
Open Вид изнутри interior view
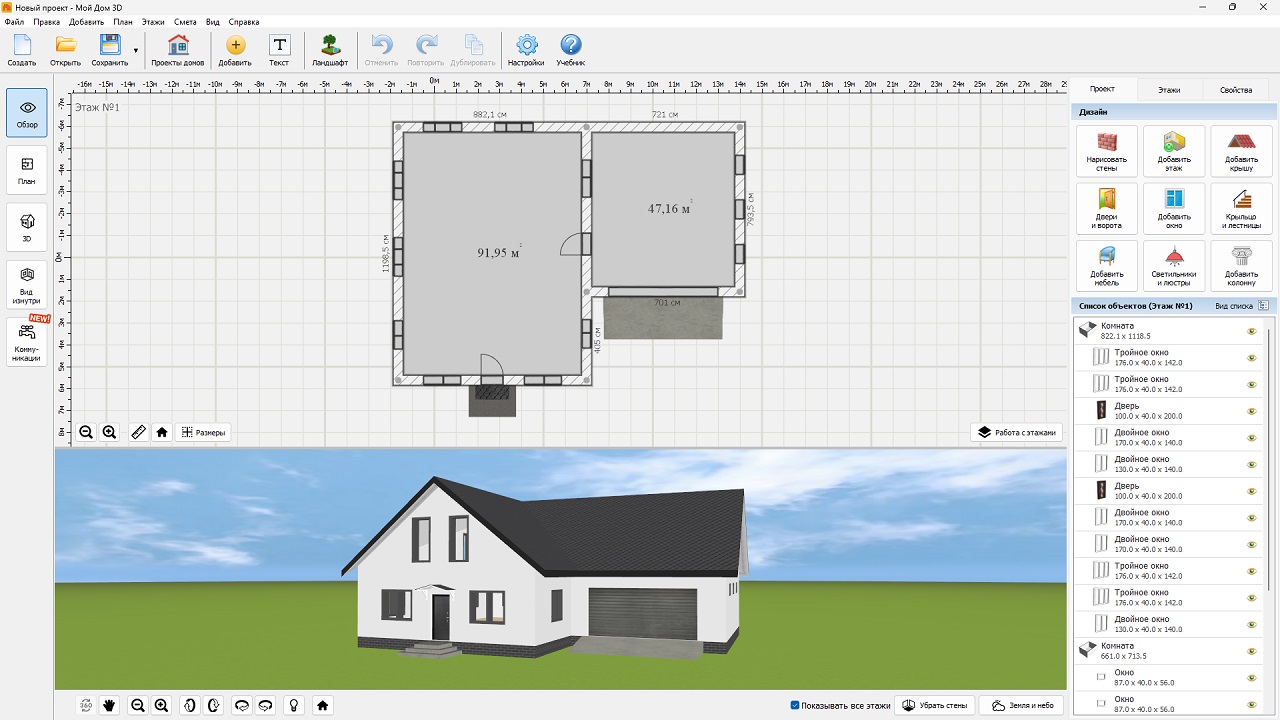point(27,282)
